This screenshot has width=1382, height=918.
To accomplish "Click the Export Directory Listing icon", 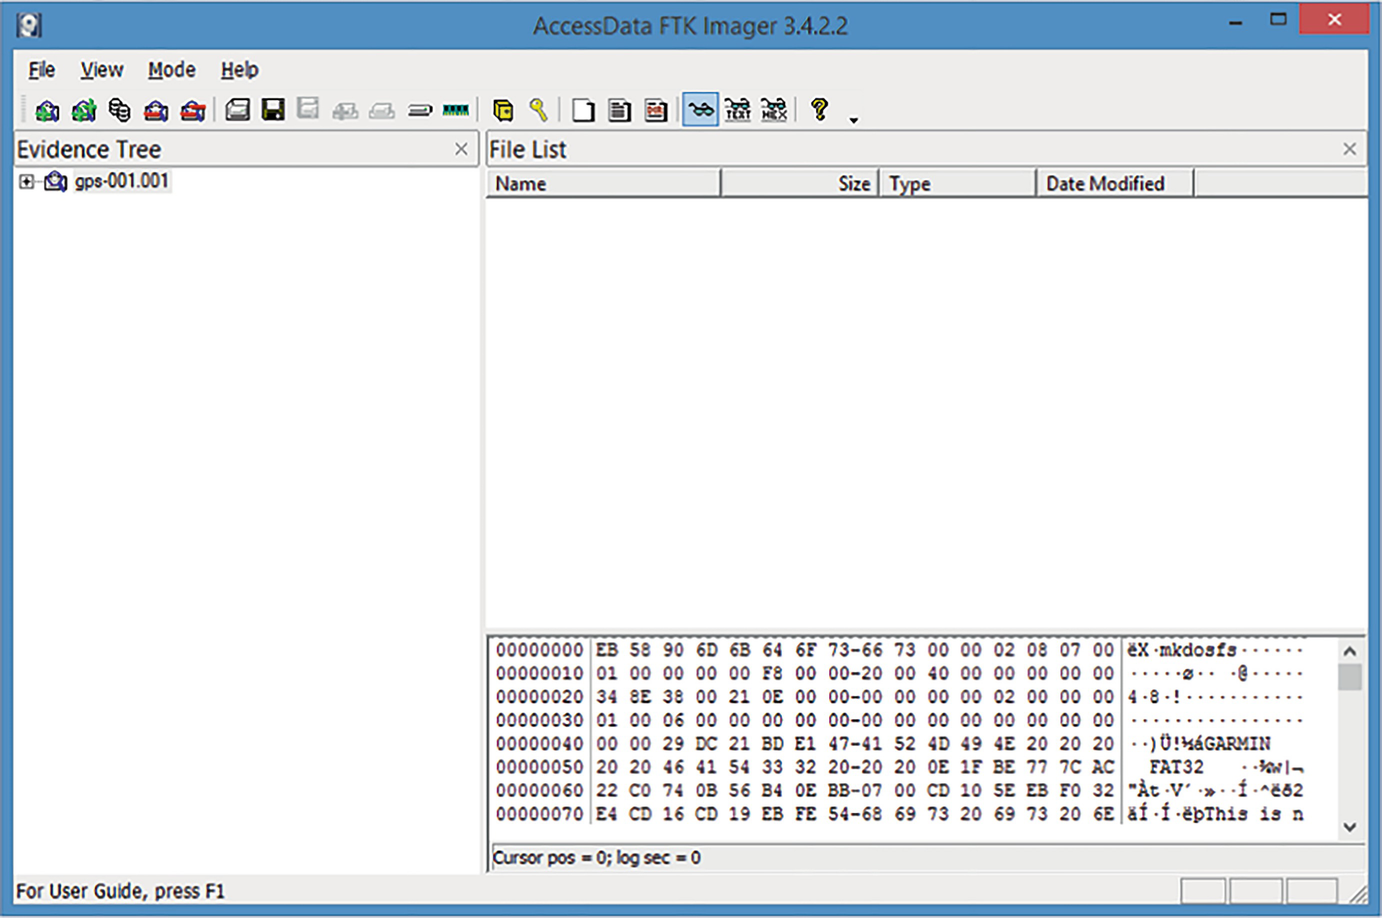I will [x=656, y=110].
